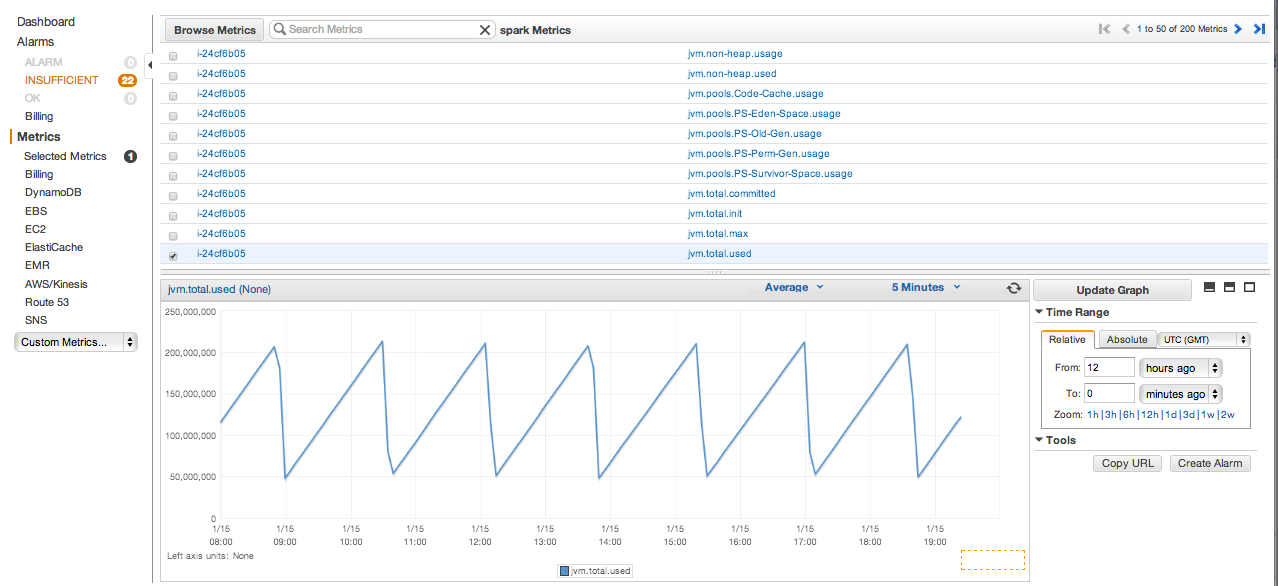Viewport: 1278px width, 586px height.
Task: Open instance link in jvm.pools.PS-Survivor-Space.usage row
Action: pyautogui.click(x=221, y=174)
